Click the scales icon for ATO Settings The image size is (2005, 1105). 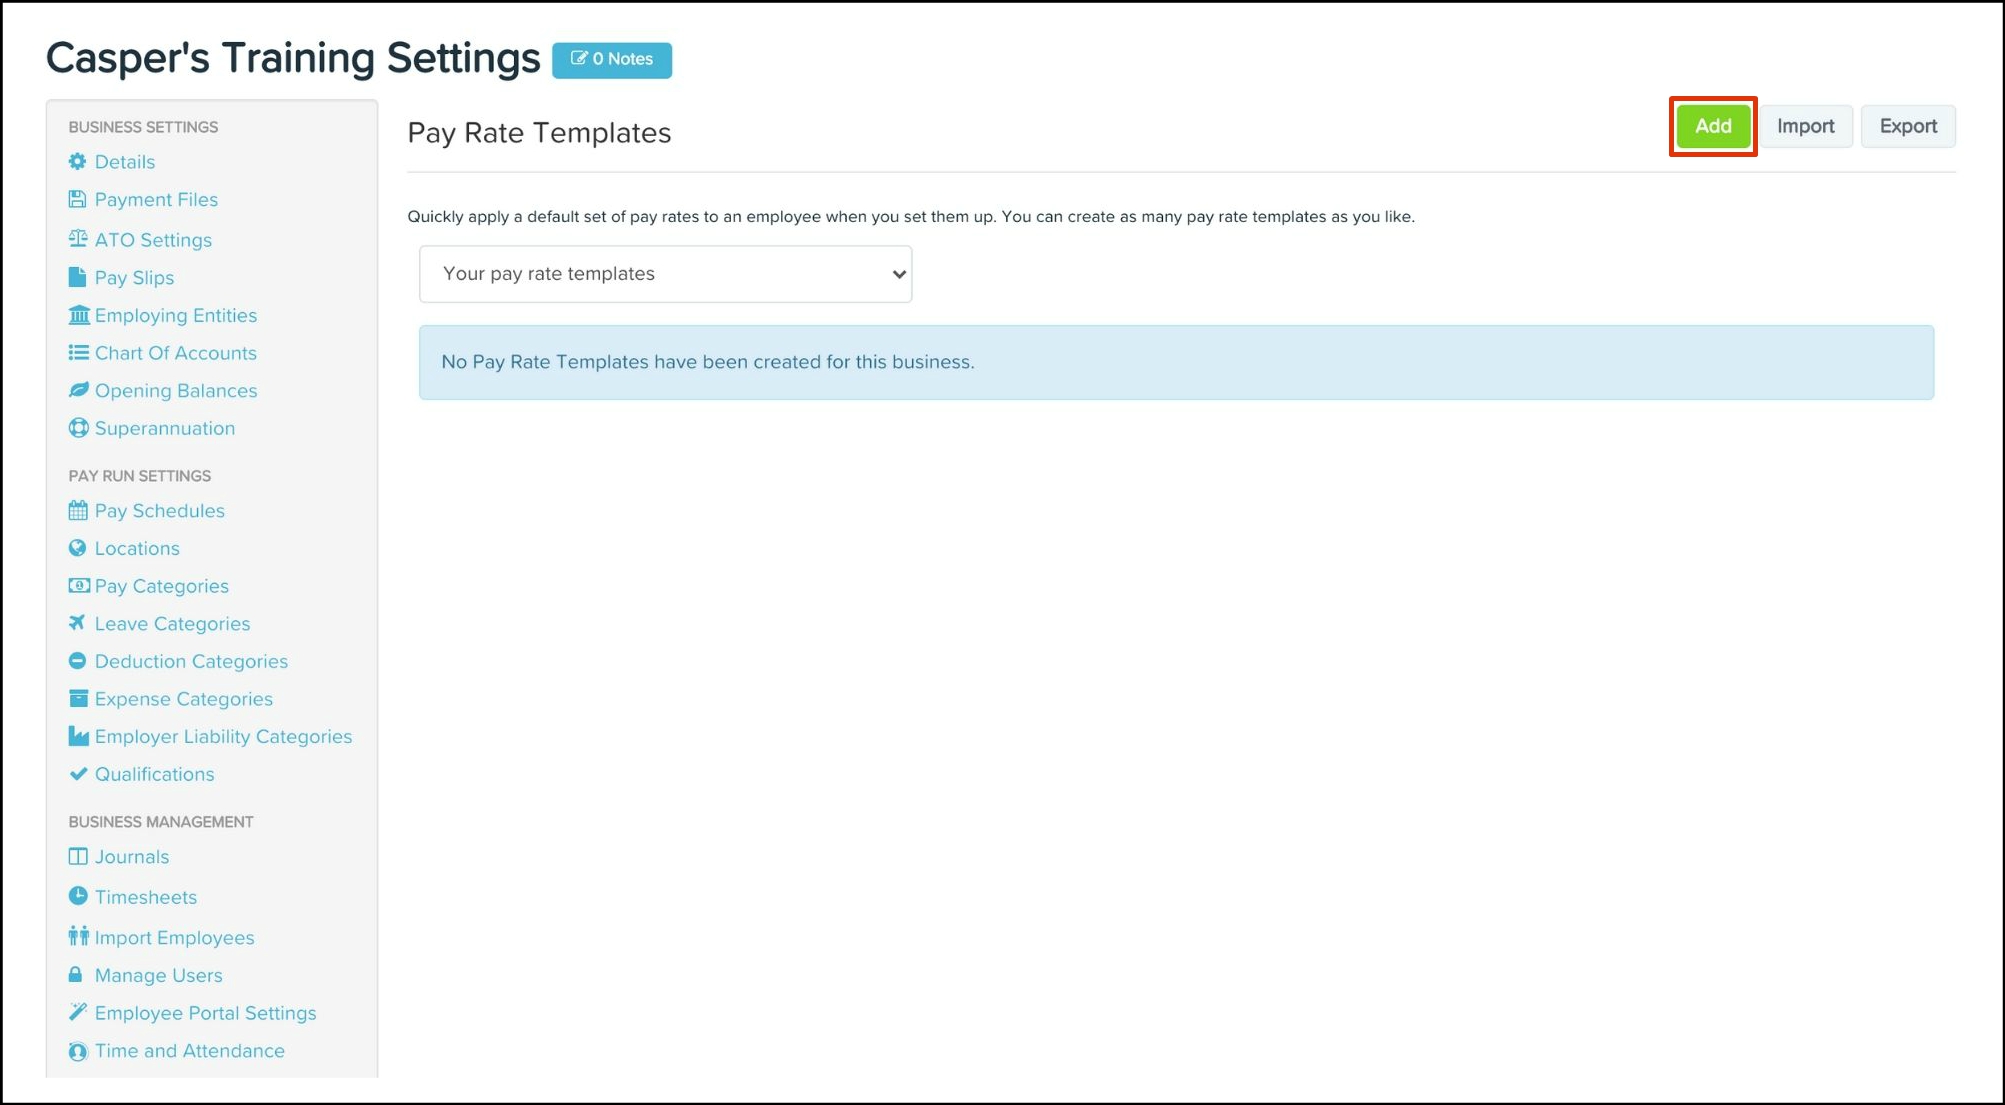tap(77, 239)
